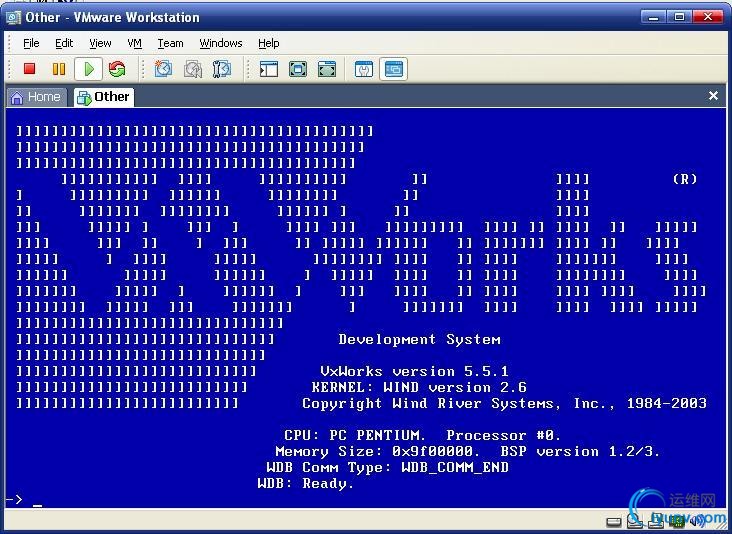Click the hard disk status icon
732x534 pixels.
click(614, 522)
